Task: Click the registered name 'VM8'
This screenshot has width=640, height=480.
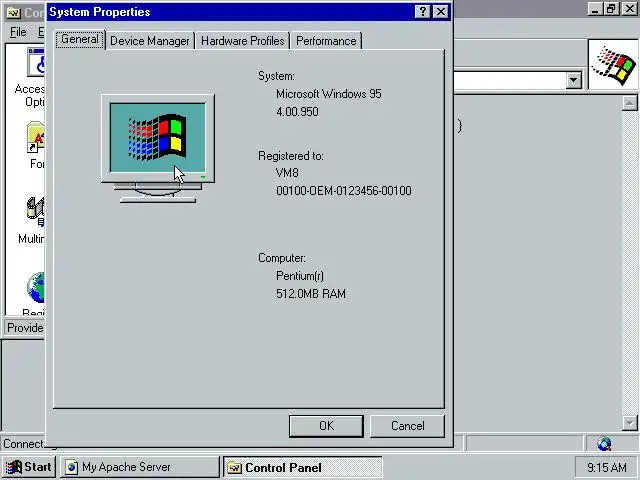Action: (x=287, y=173)
